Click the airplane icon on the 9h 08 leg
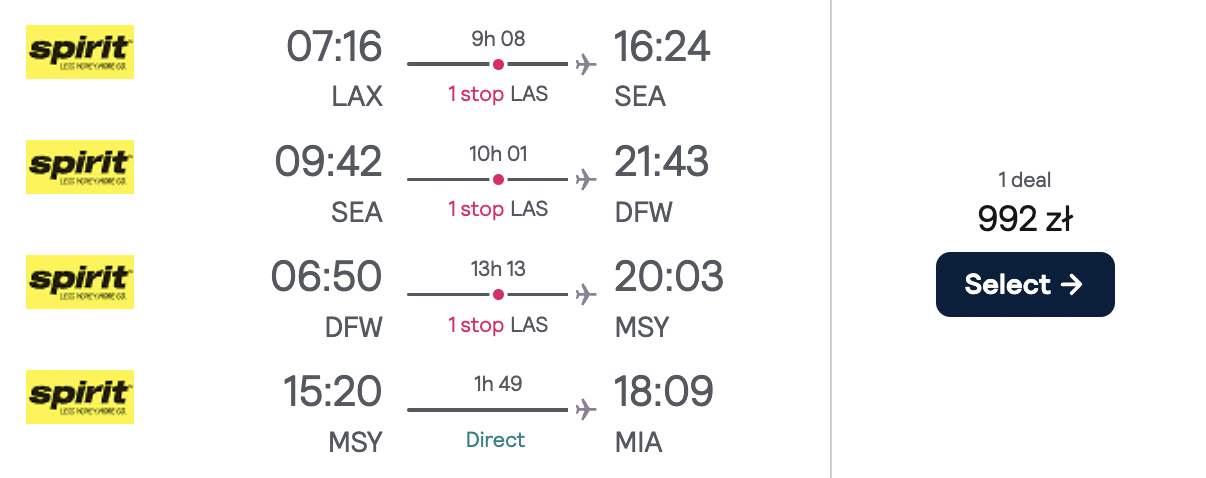 (586, 65)
